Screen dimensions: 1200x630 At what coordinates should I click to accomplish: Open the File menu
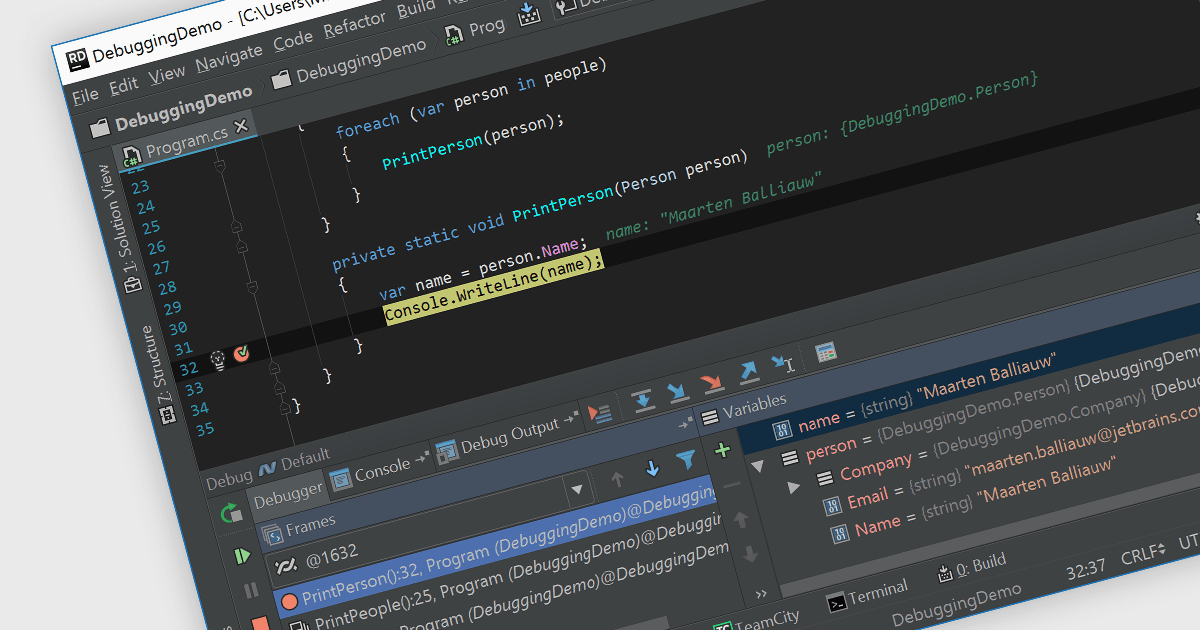coord(86,95)
